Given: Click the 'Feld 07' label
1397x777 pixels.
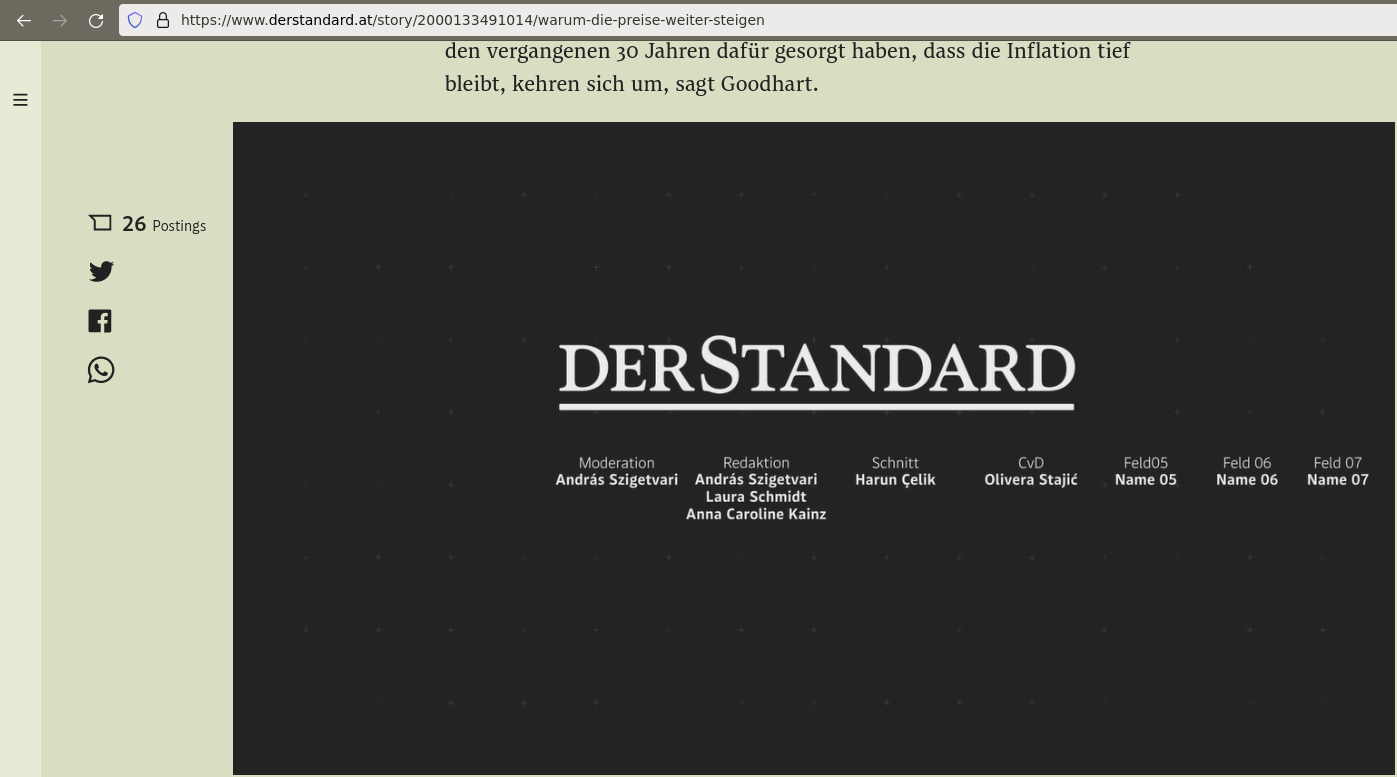Looking at the screenshot, I should click(1338, 463).
